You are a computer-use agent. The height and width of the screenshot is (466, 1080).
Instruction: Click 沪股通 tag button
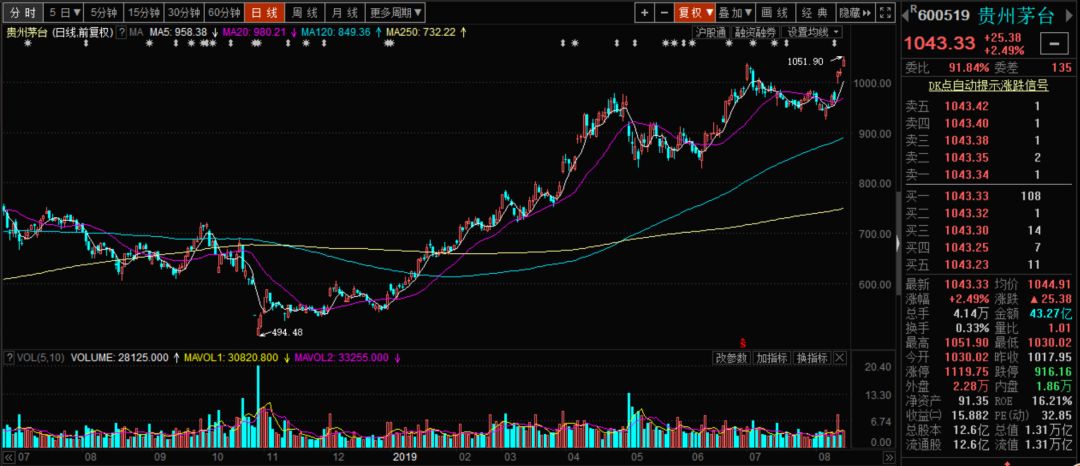click(710, 32)
